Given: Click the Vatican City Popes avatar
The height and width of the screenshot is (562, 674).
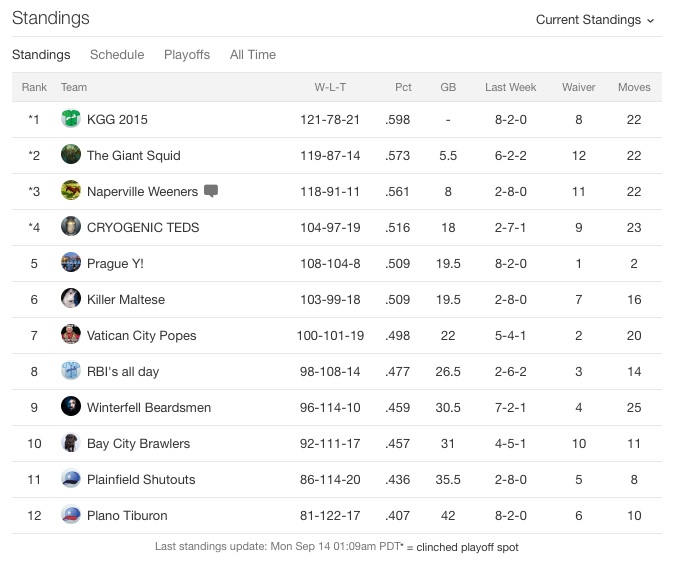Looking at the screenshot, I should [x=71, y=335].
